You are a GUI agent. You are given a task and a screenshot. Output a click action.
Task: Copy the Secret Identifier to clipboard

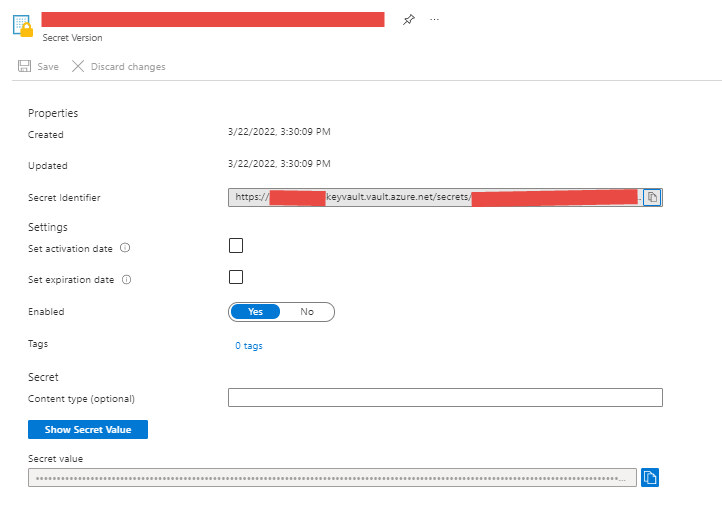(x=651, y=197)
